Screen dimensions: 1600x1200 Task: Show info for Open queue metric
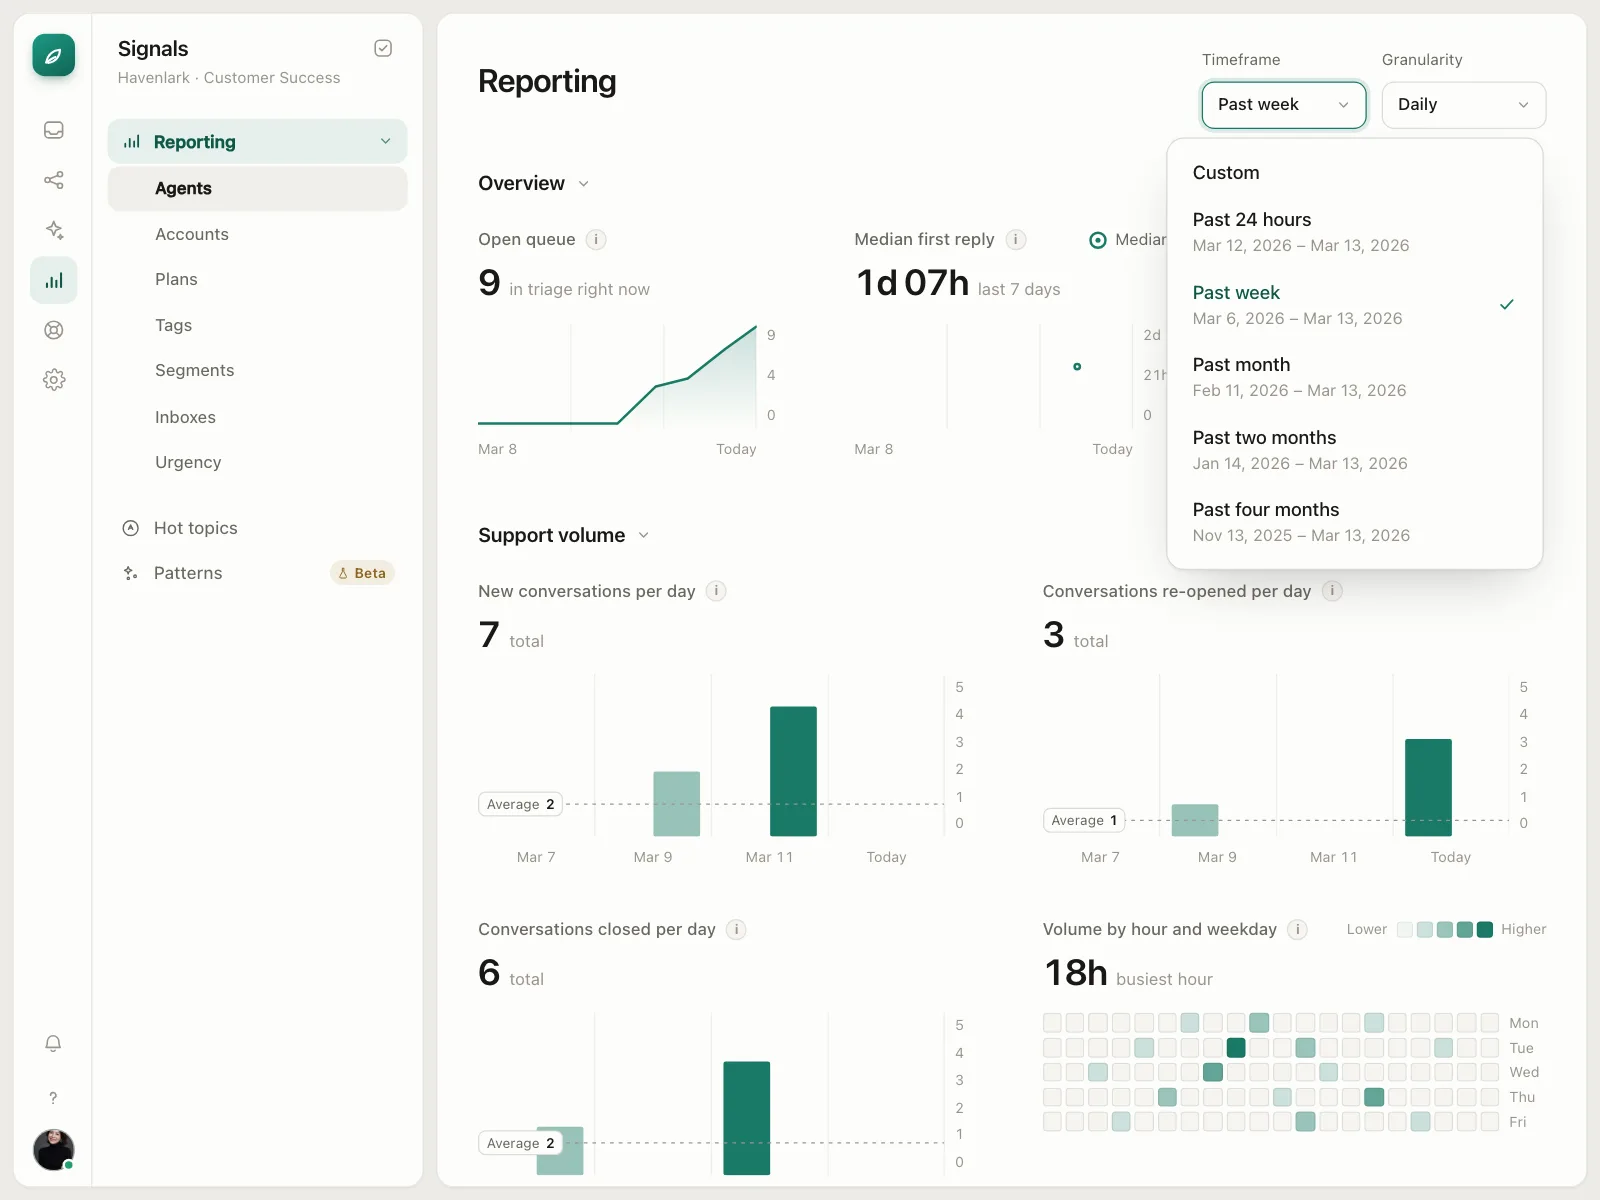(x=596, y=239)
